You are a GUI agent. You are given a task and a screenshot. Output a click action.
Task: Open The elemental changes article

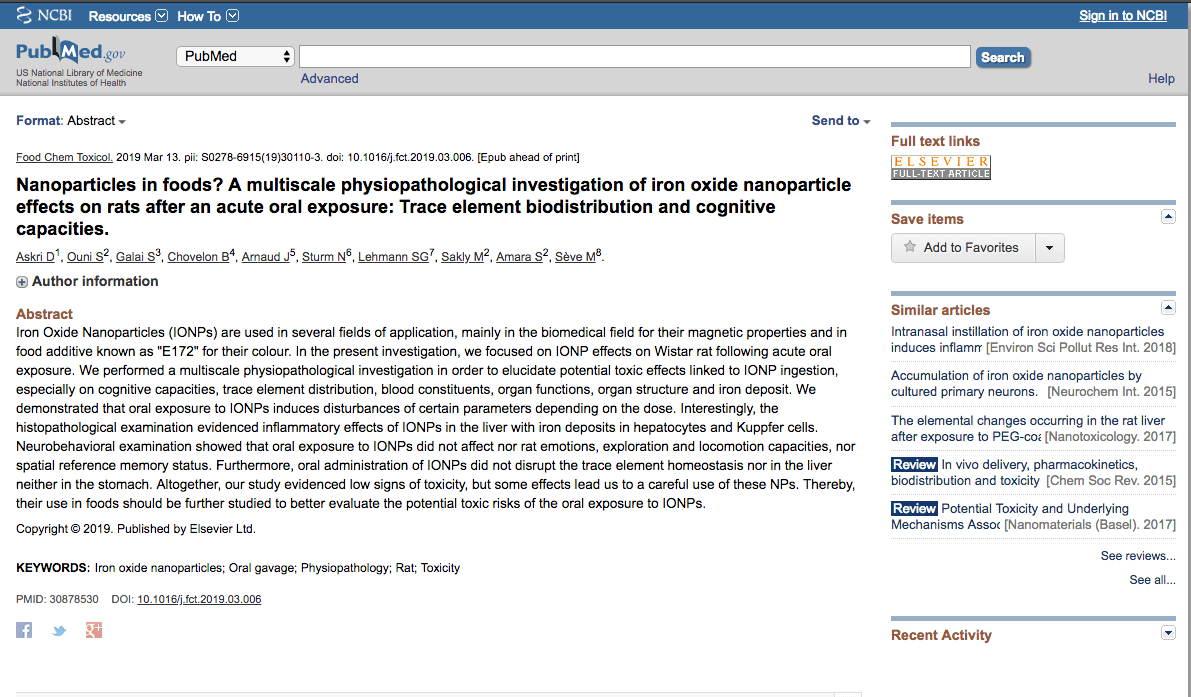1028,427
